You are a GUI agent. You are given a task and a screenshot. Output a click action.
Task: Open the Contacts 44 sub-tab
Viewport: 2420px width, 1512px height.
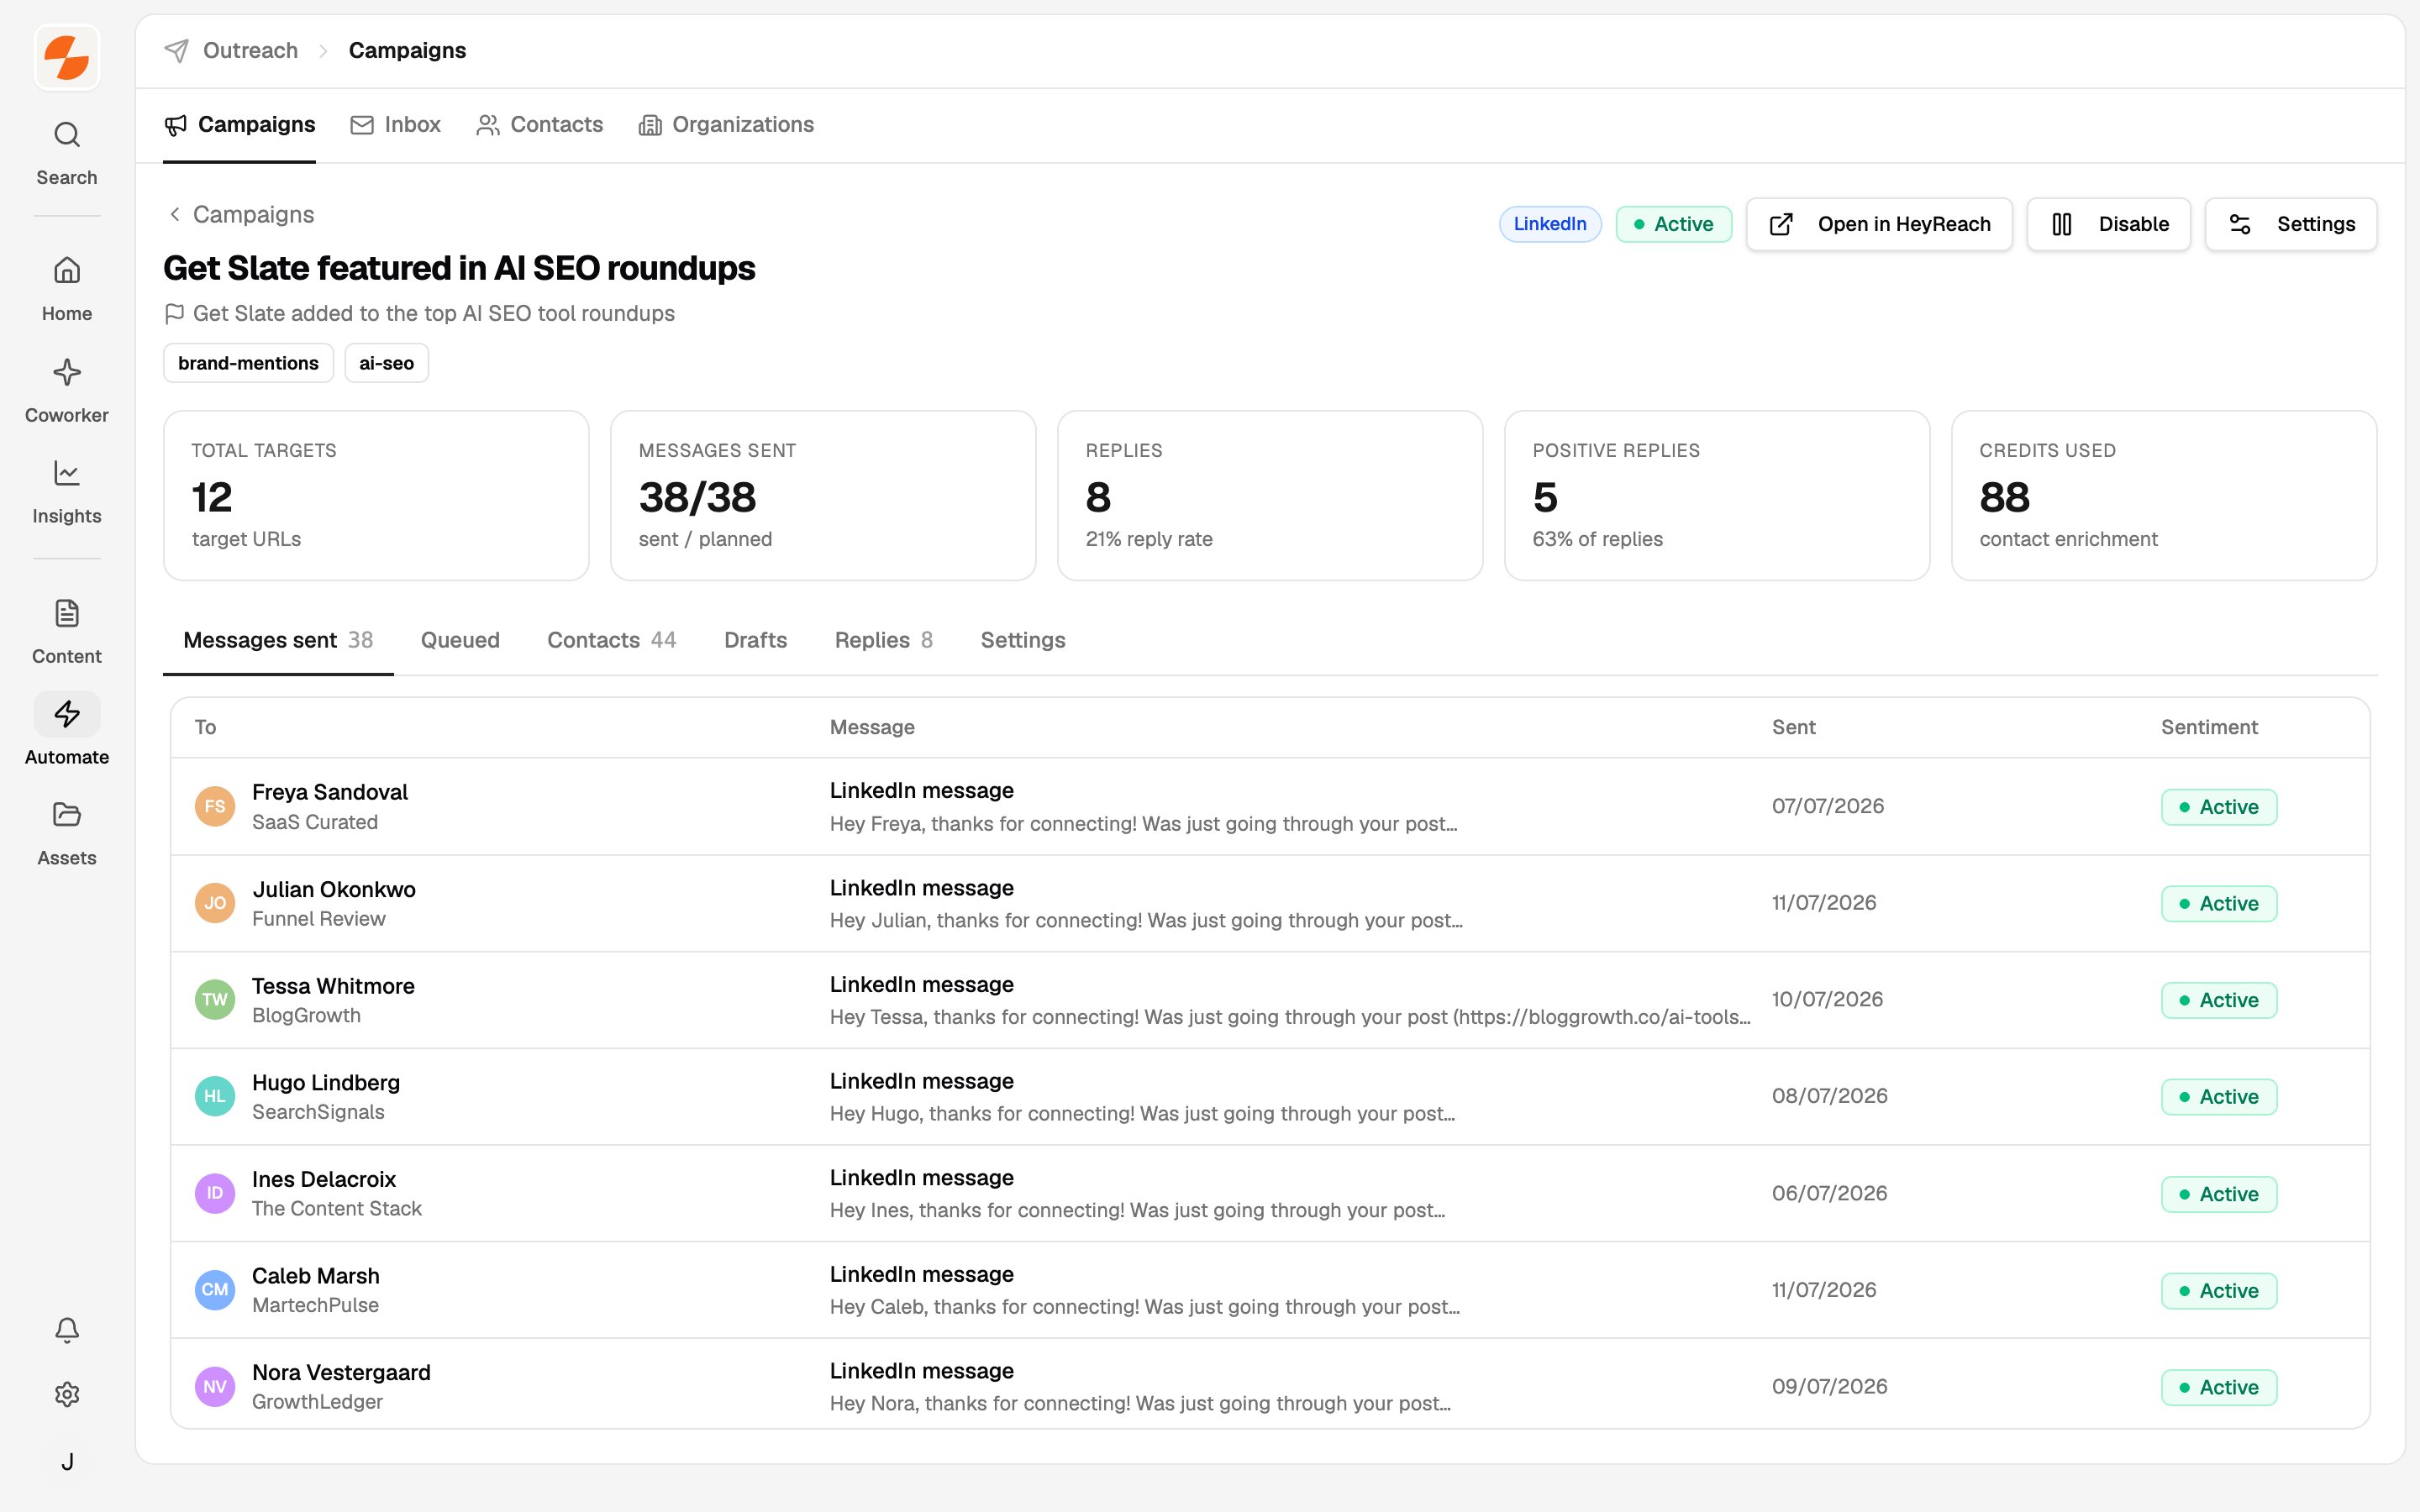[x=612, y=640]
